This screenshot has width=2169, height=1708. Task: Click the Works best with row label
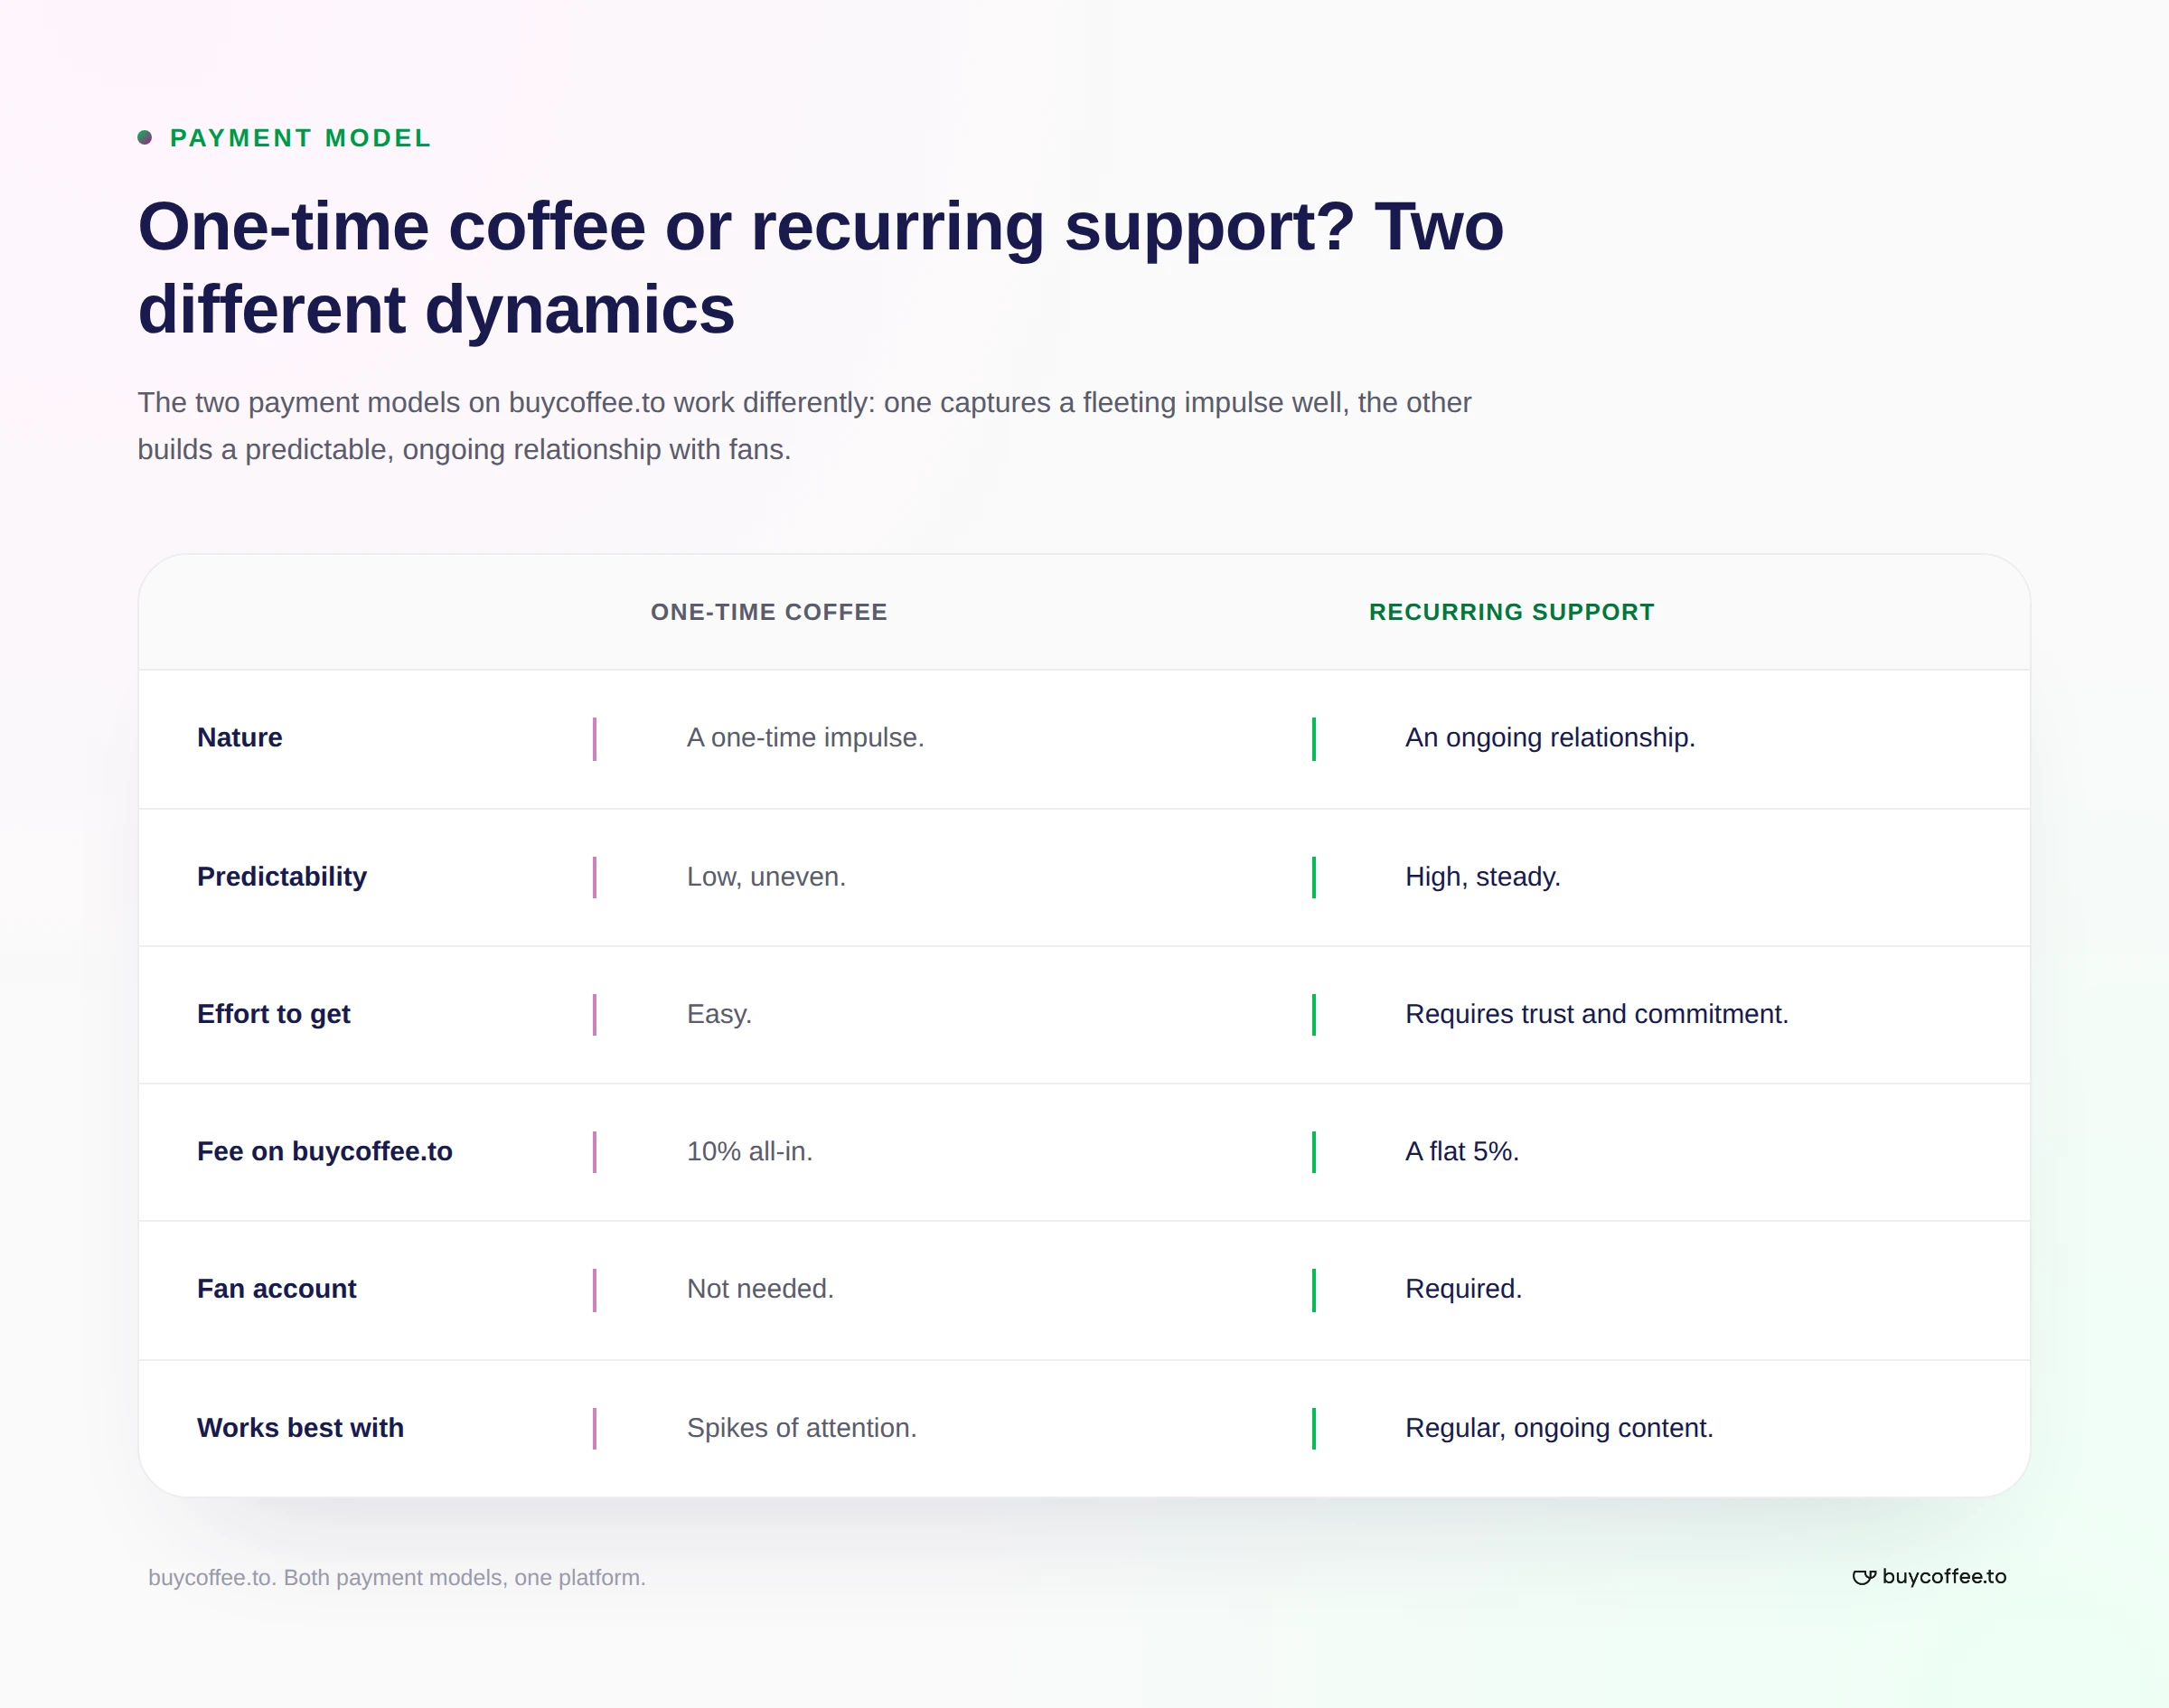pos(301,1428)
